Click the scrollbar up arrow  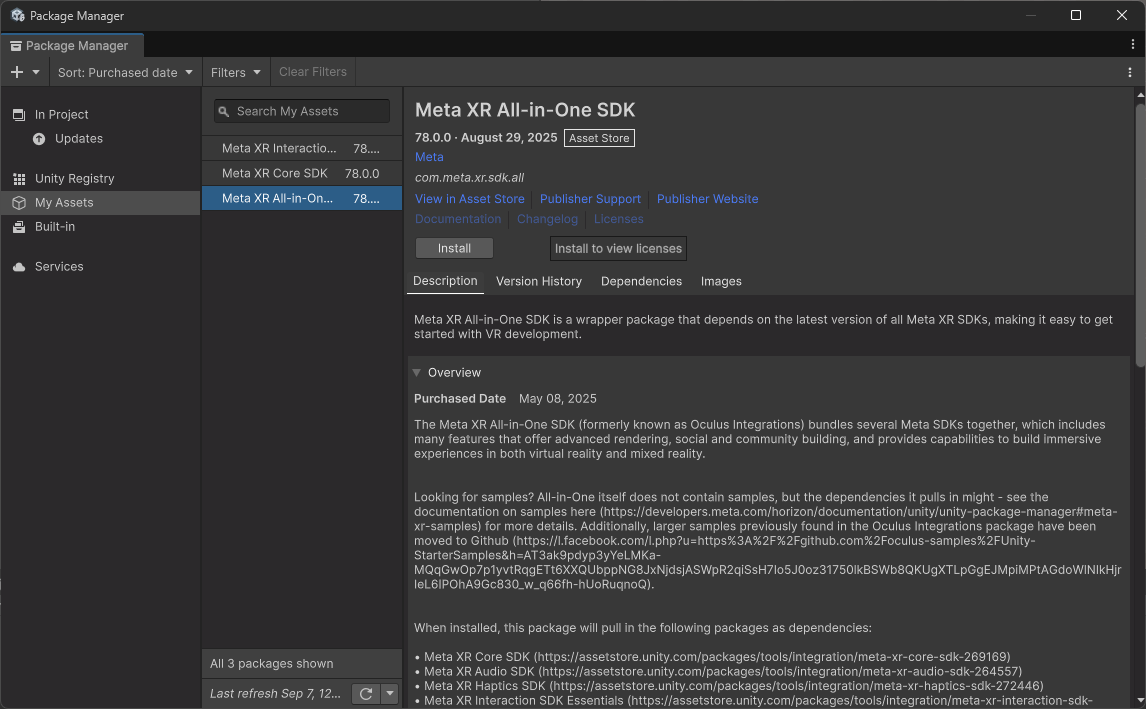tap(1140, 95)
